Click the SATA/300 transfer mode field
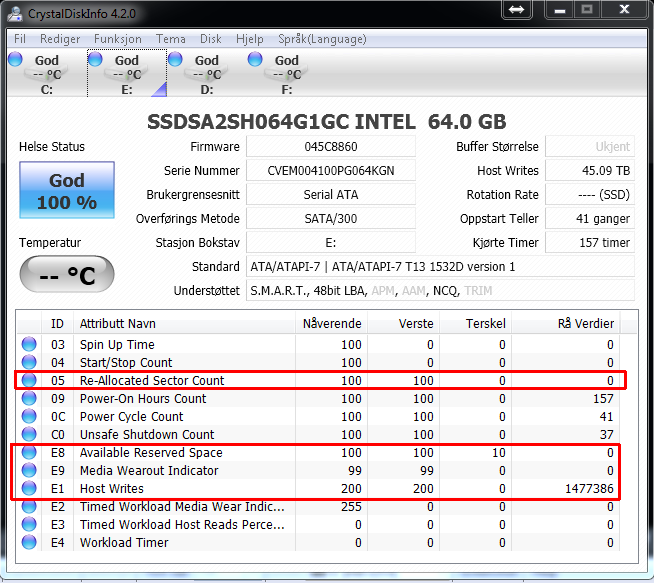The image size is (654, 583). (331, 219)
